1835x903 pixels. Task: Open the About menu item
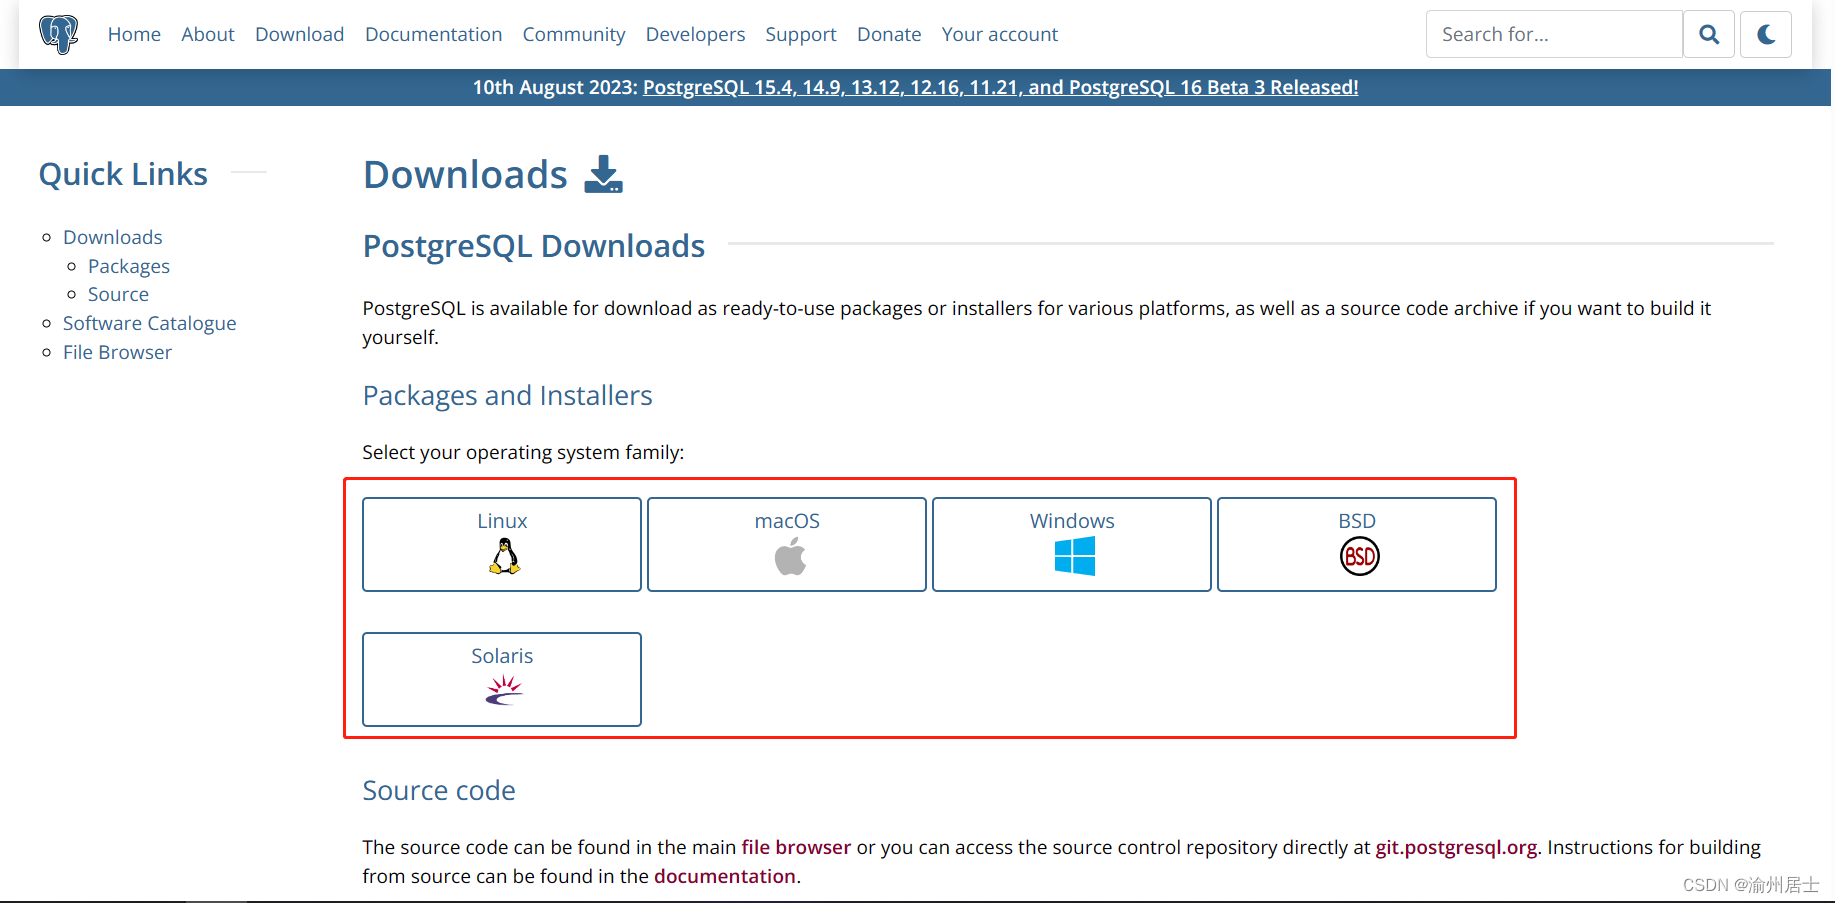click(208, 34)
